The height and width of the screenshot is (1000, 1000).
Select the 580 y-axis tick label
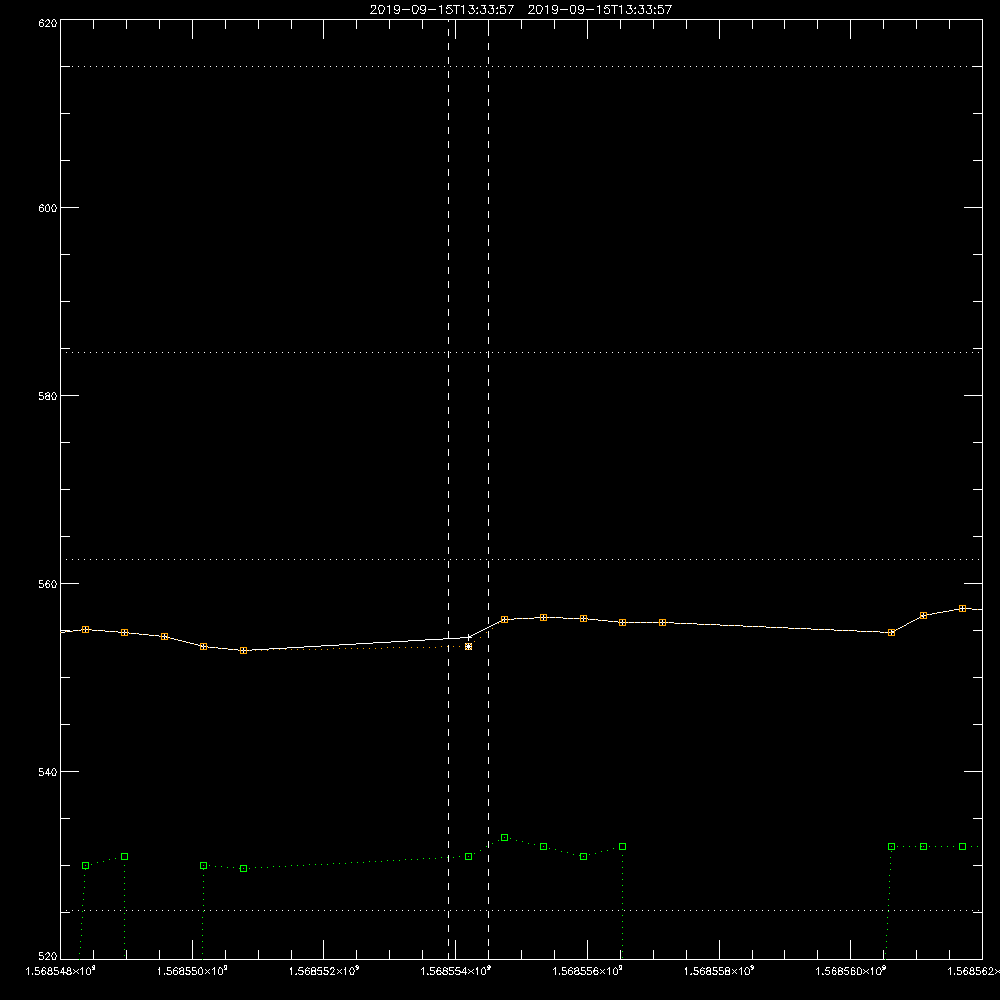point(48,395)
